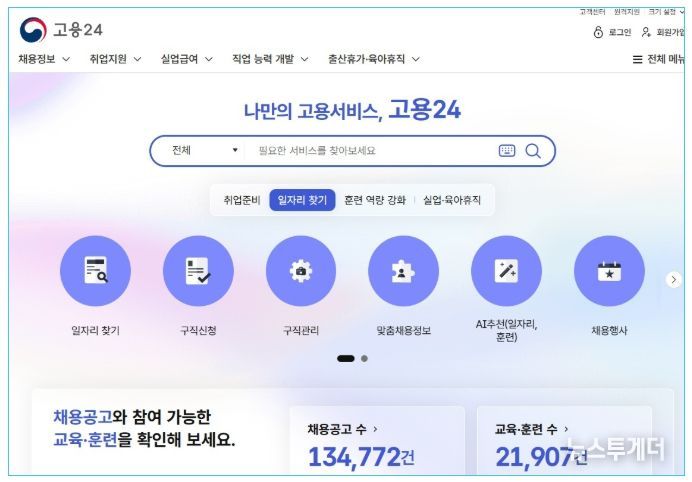Select the 구직관리 gear icon
This screenshot has height=482, width=692.
pyautogui.click(x=301, y=271)
